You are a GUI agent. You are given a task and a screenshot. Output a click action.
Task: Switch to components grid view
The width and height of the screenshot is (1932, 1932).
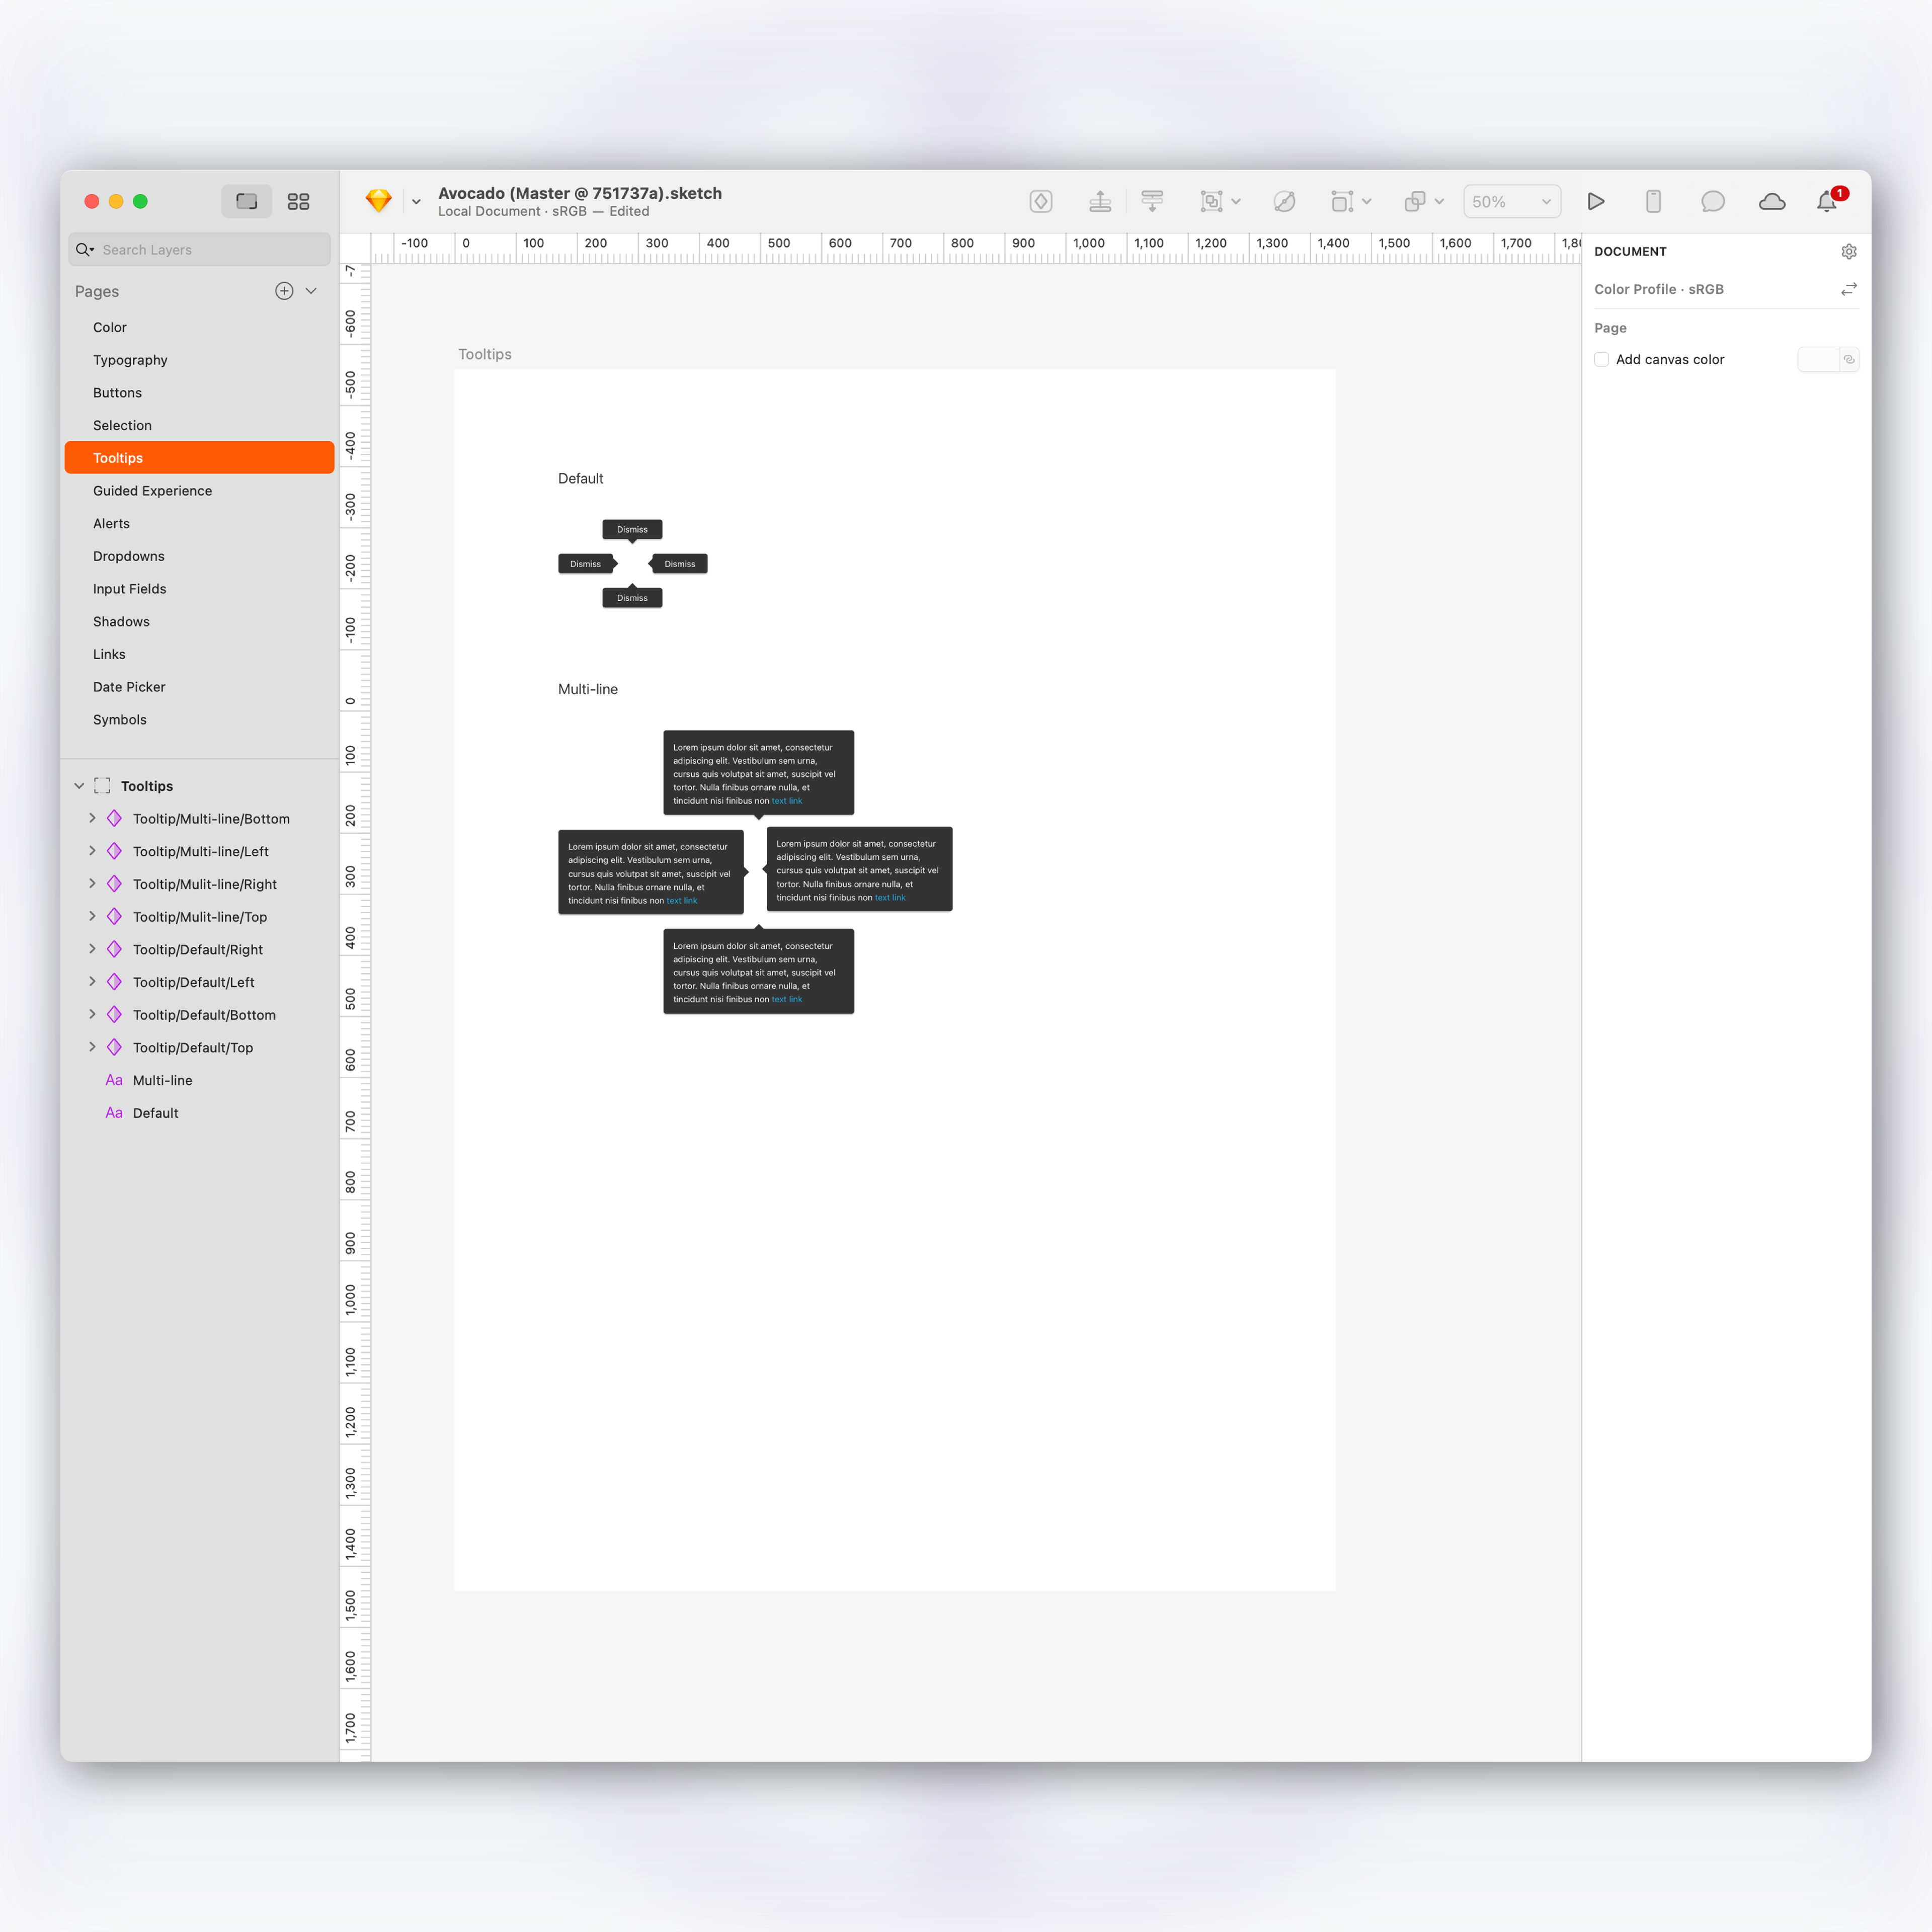[x=298, y=202]
